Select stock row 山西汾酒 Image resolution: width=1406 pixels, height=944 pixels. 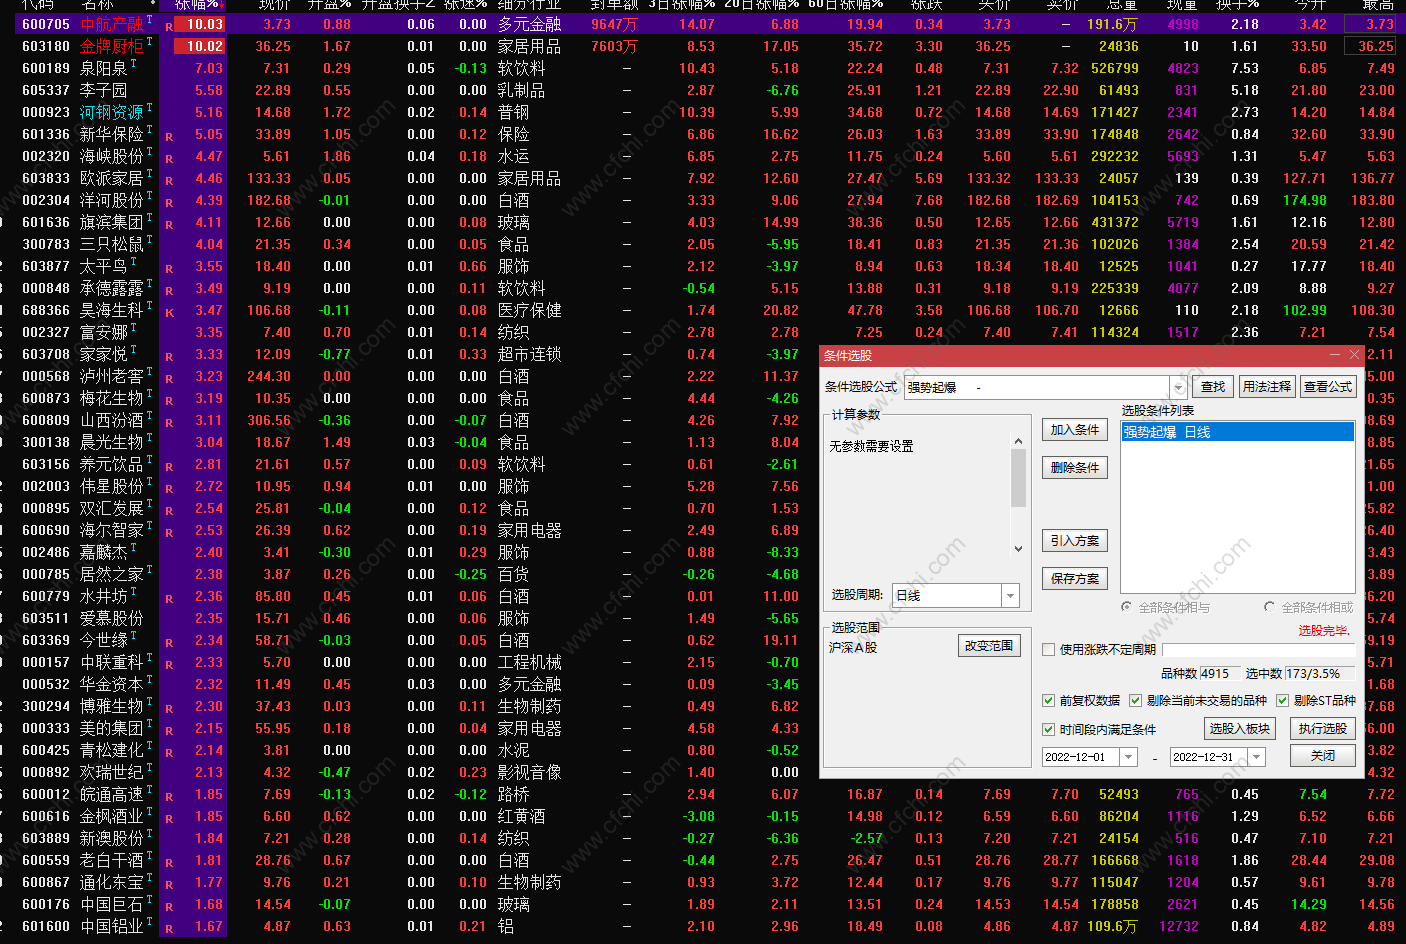(409, 420)
